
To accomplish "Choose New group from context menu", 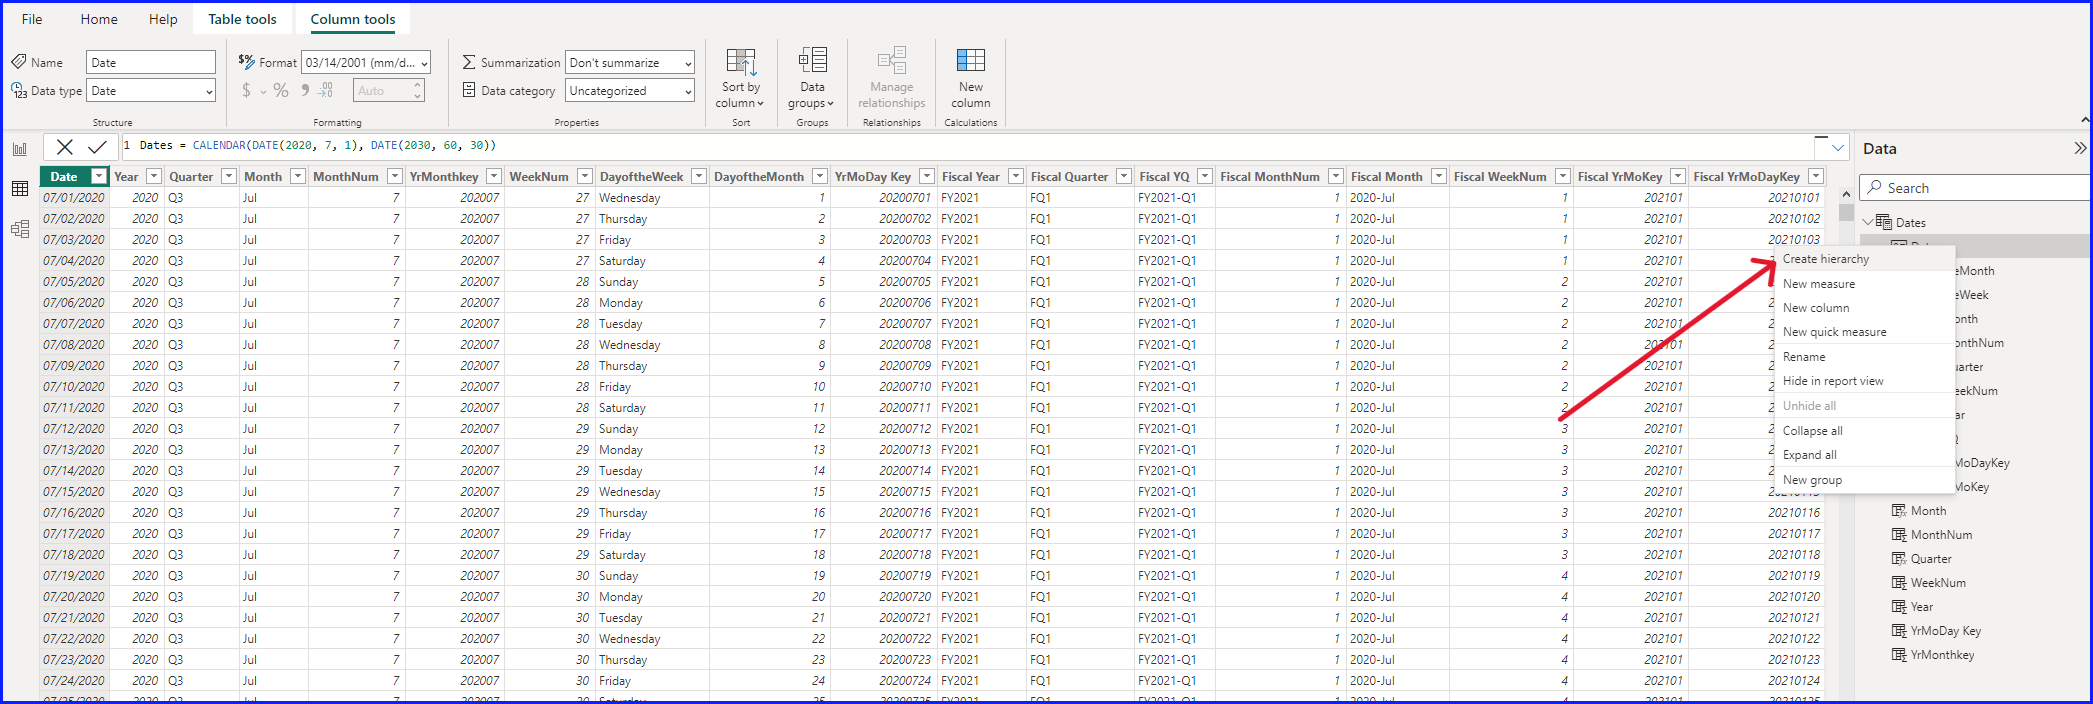I will pyautogui.click(x=1865, y=480).
